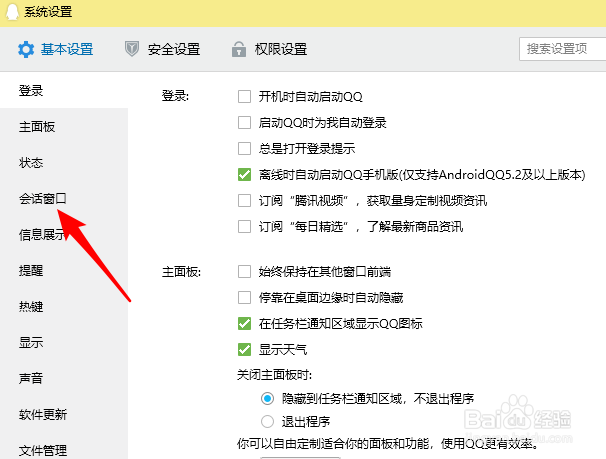Uncheck 离线时自动启动QQ手机版 option
The image size is (606, 459).
(x=244, y=175)
